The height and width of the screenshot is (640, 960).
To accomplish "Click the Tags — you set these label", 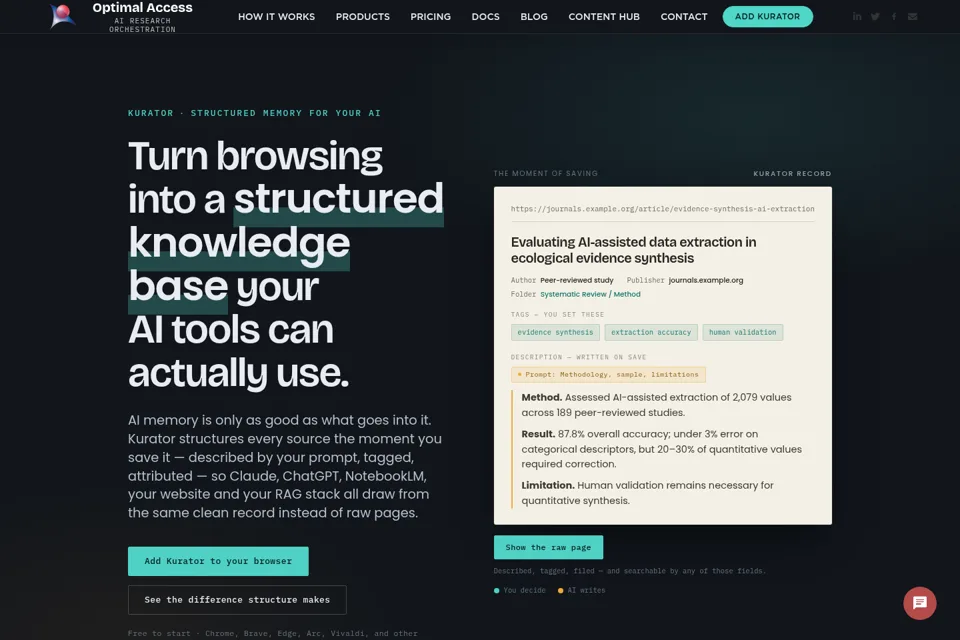I will 557,315.
